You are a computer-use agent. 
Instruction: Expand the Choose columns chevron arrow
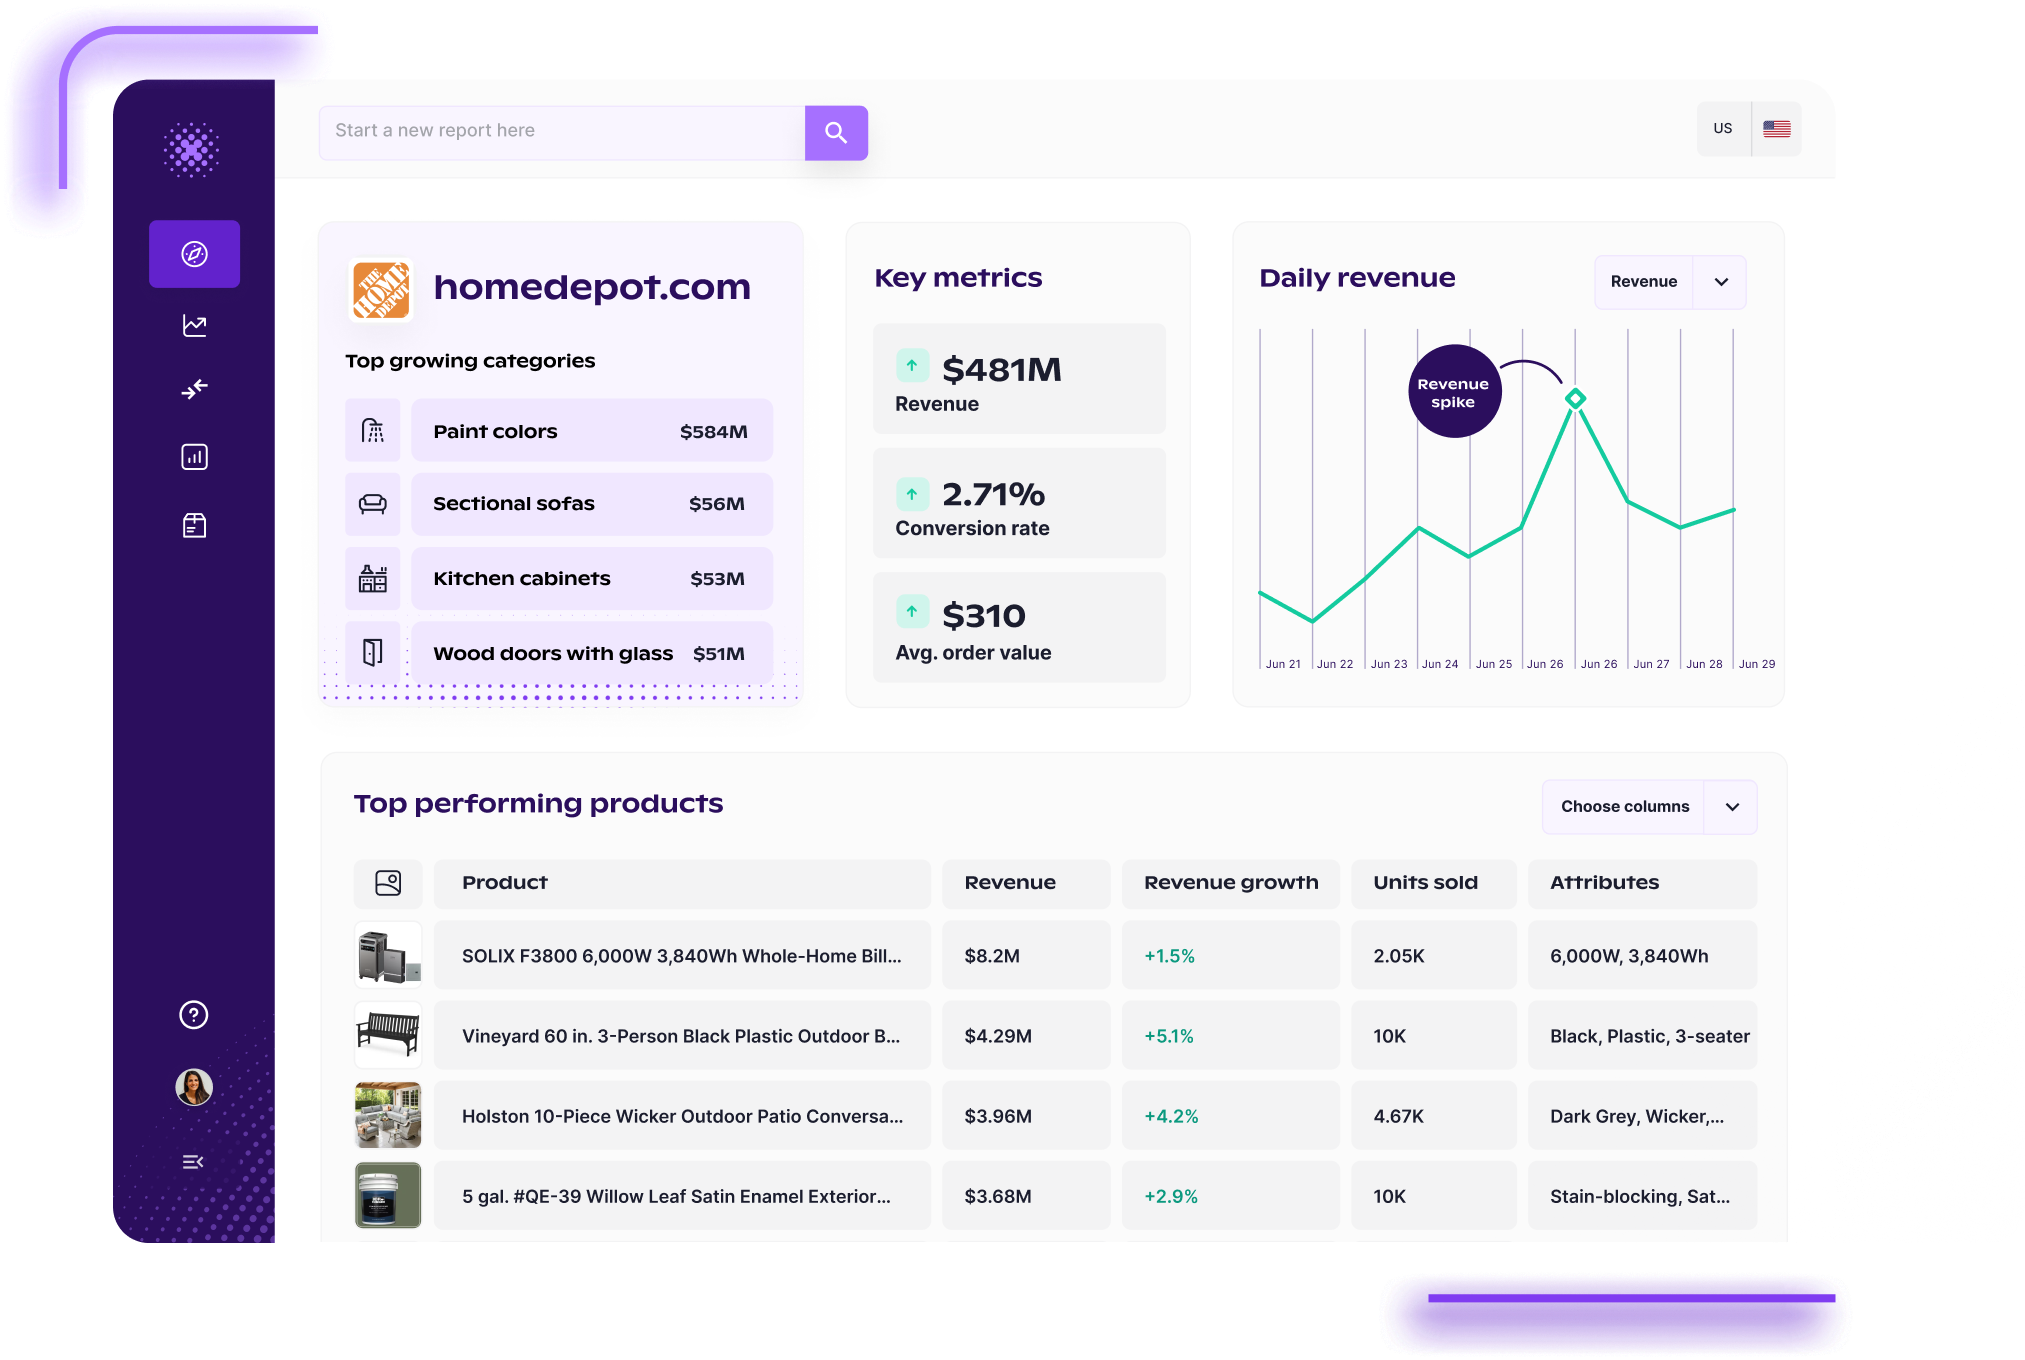(x=1732, y=807)
